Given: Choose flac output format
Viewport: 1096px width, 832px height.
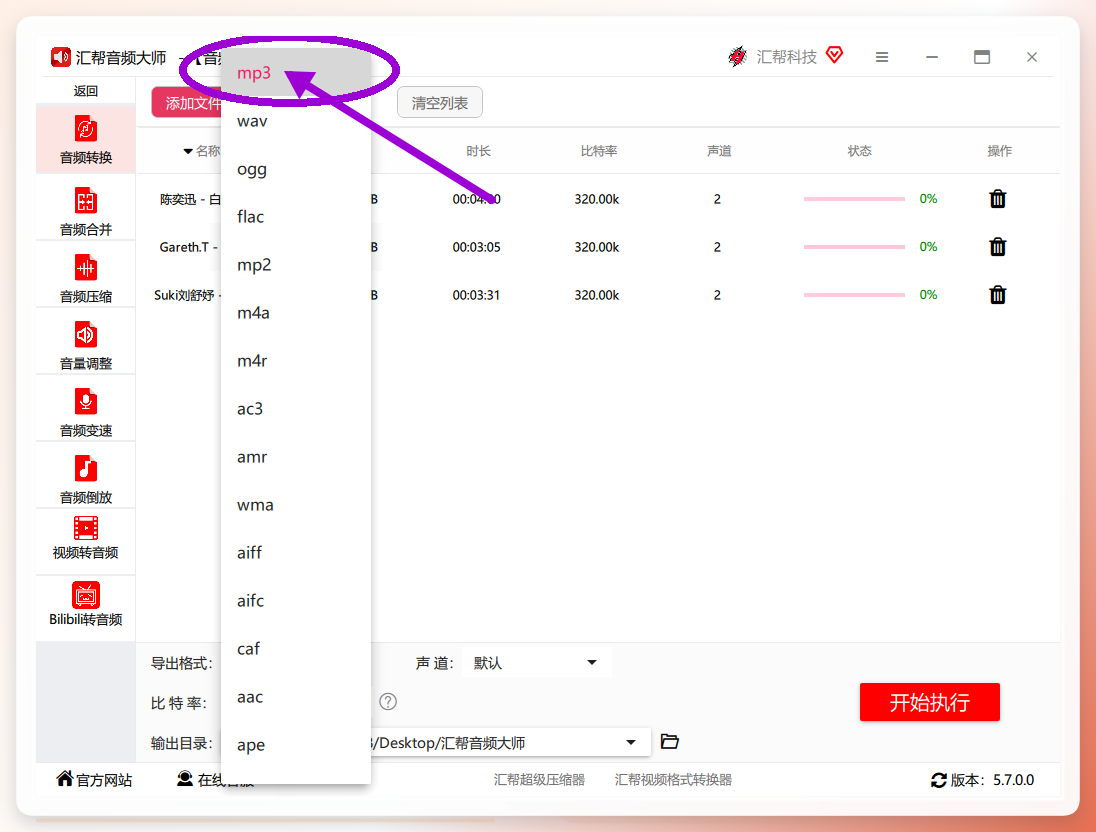Looking at the screenshot, I should tap(296, 217).
